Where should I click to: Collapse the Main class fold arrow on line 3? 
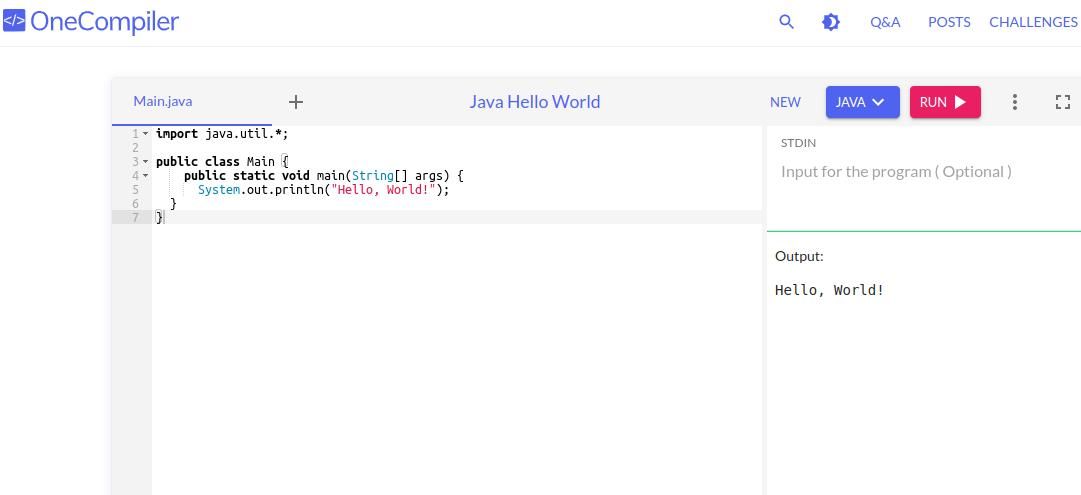coord(145,162)
